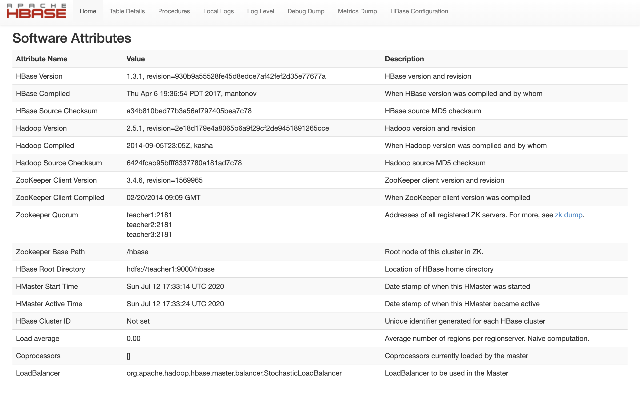Select the HBase Compiled attribute name

coord(42,93)
